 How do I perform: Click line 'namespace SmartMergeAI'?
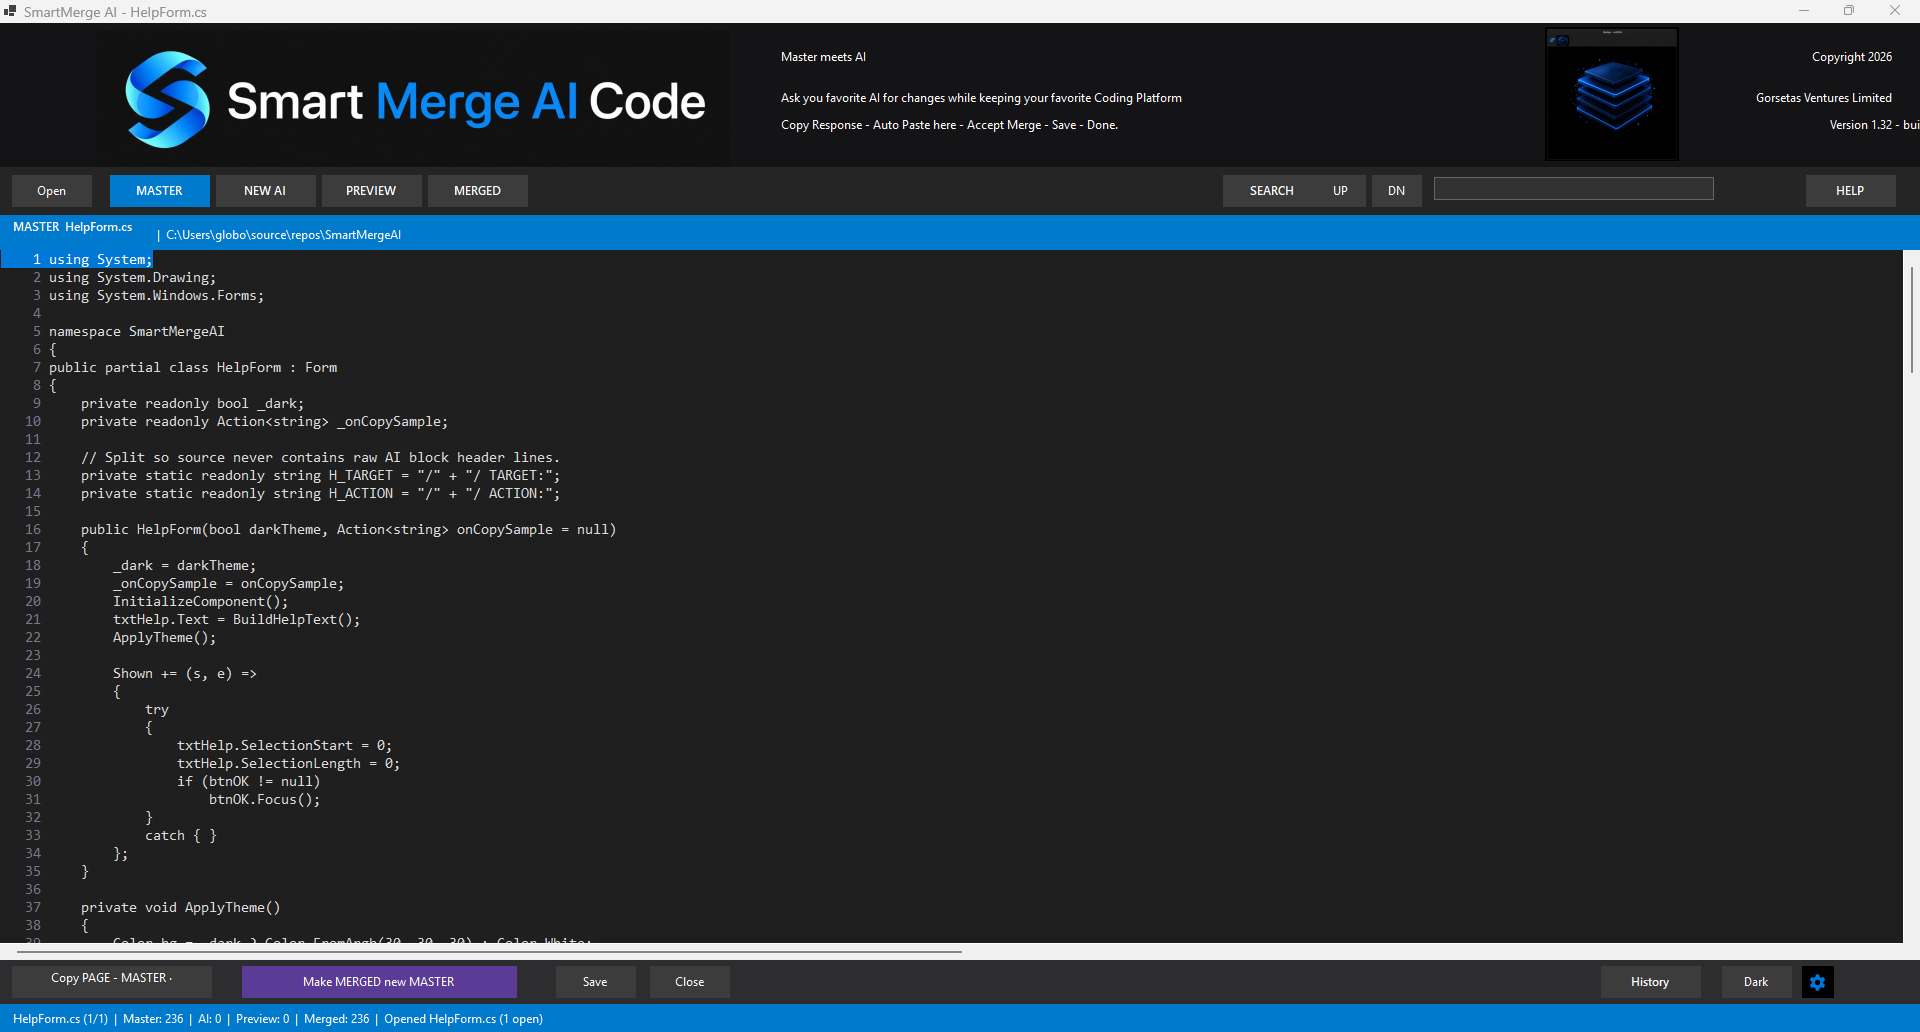pyautogui.click(x=137, y=332)
